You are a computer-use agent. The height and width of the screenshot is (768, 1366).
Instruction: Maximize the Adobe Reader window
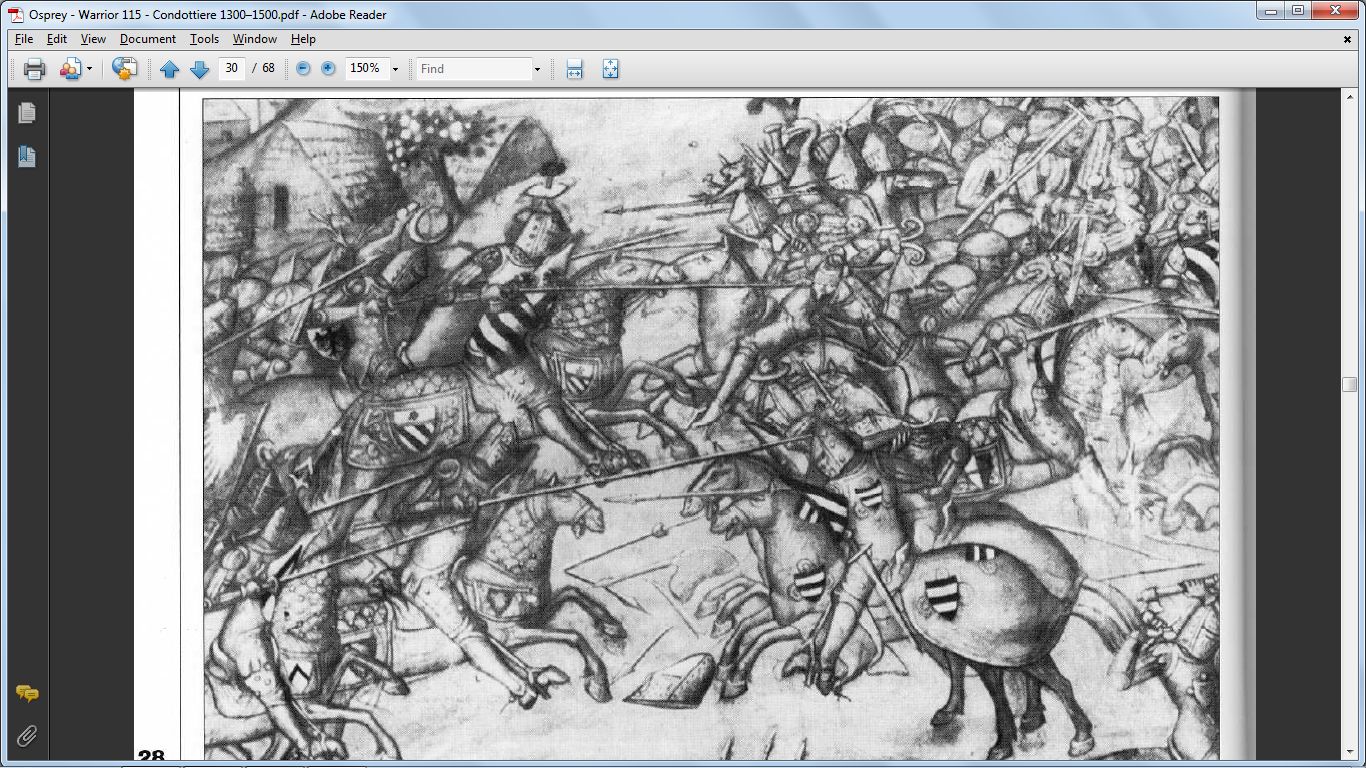(1297, 11)
